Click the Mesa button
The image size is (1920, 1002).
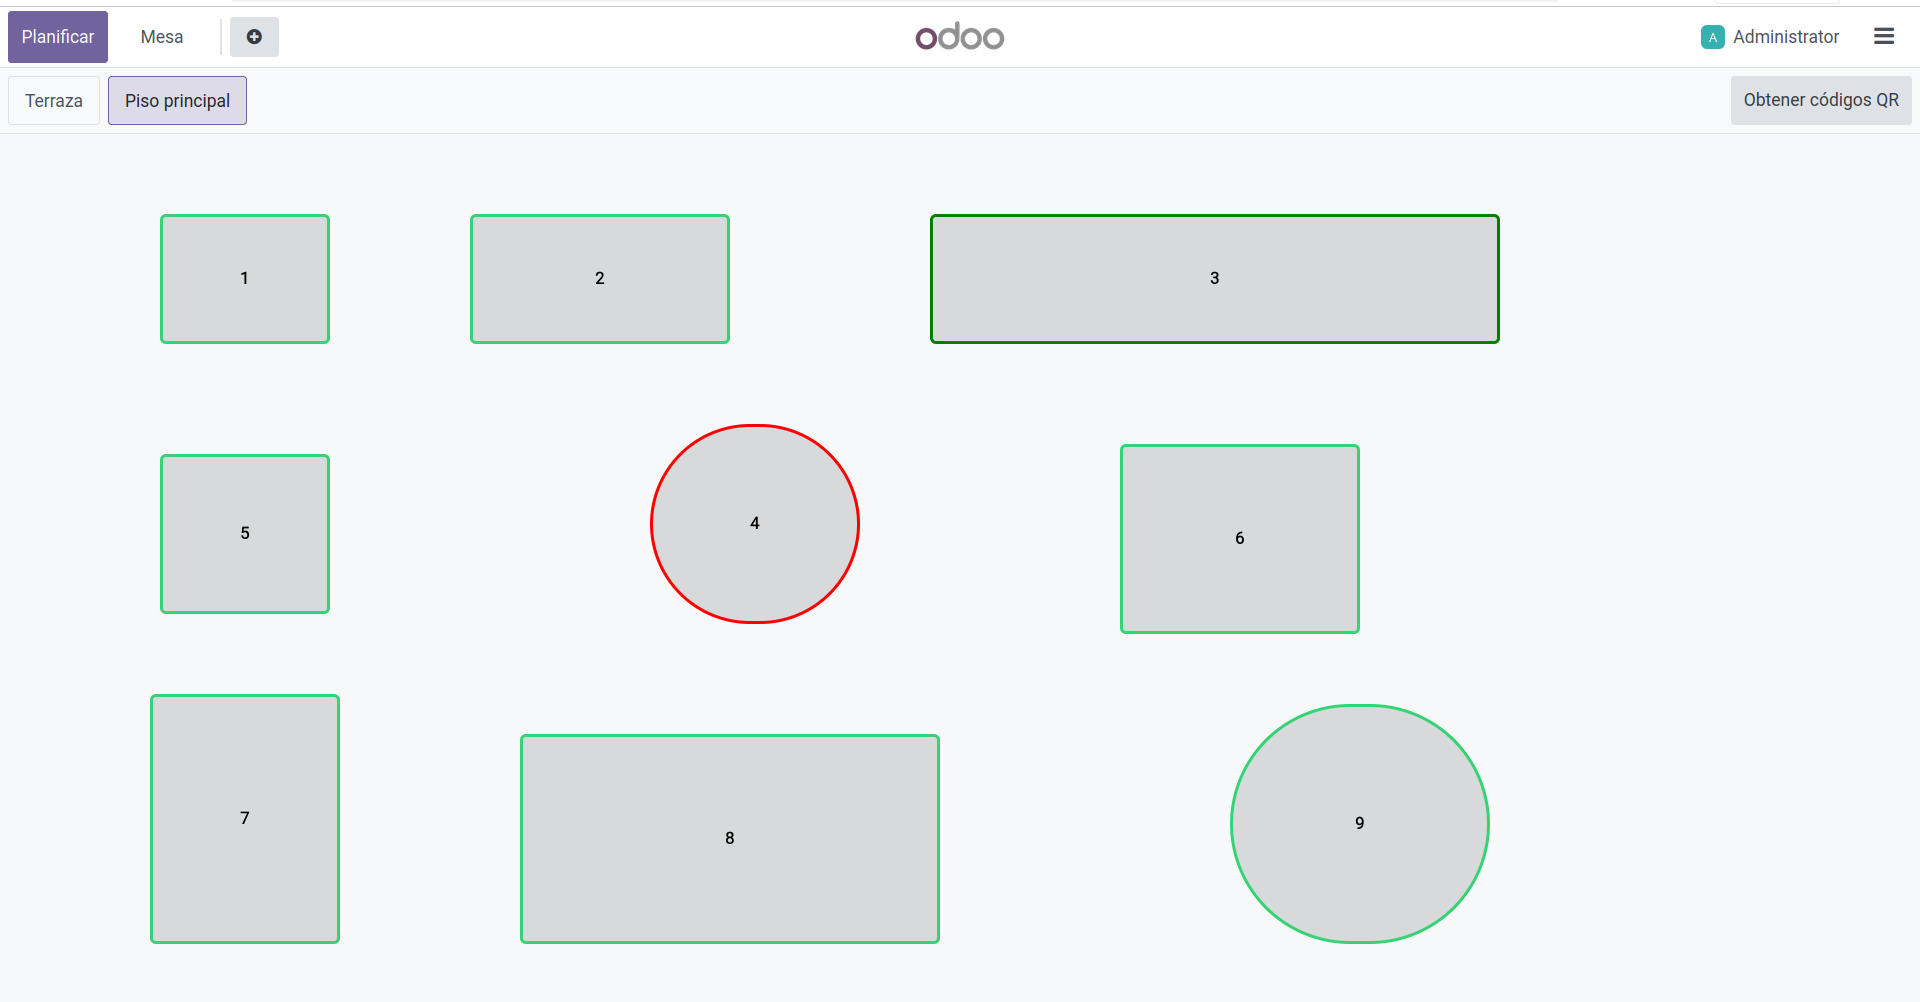(162, 37)
